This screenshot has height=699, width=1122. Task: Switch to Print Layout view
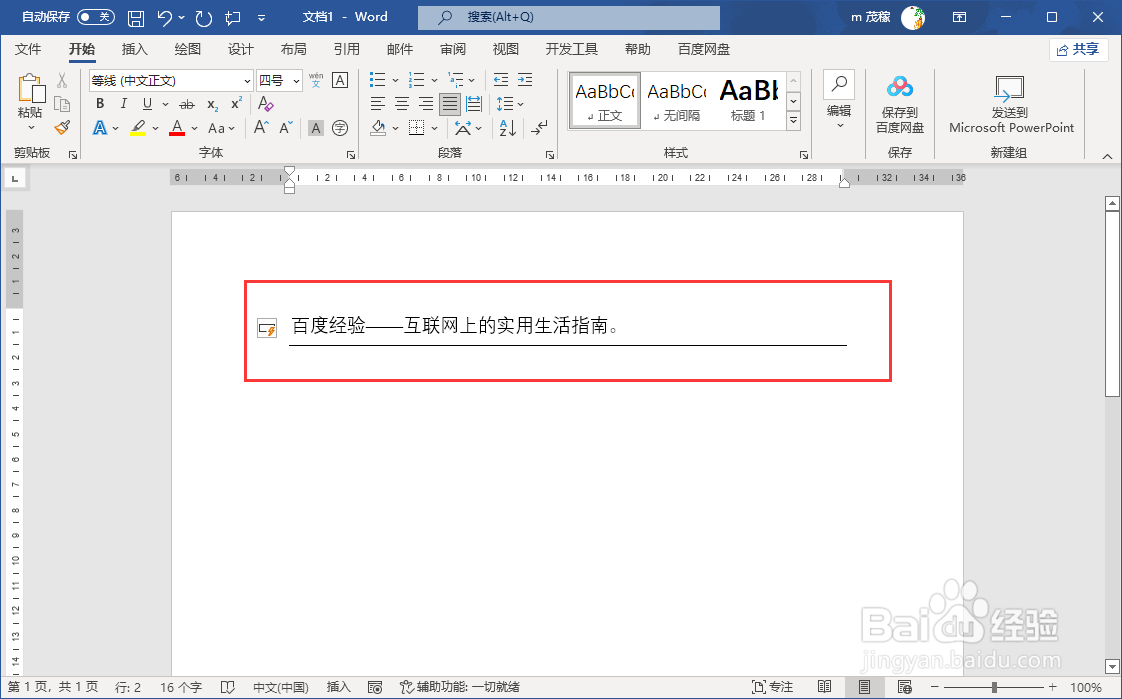(x=864, y=687)
